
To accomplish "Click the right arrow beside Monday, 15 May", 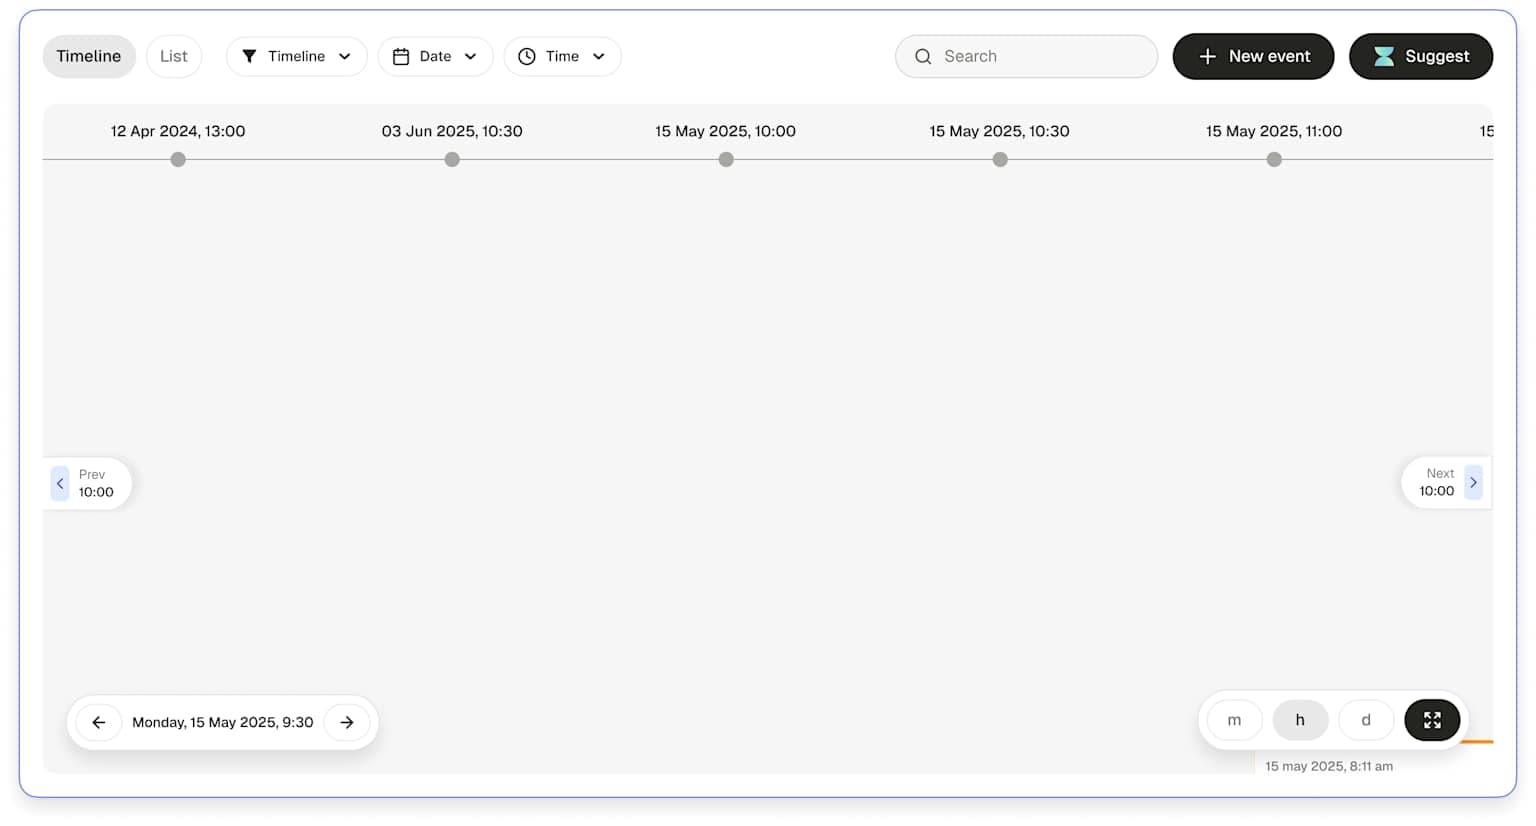I will click(x=347, y=722).
